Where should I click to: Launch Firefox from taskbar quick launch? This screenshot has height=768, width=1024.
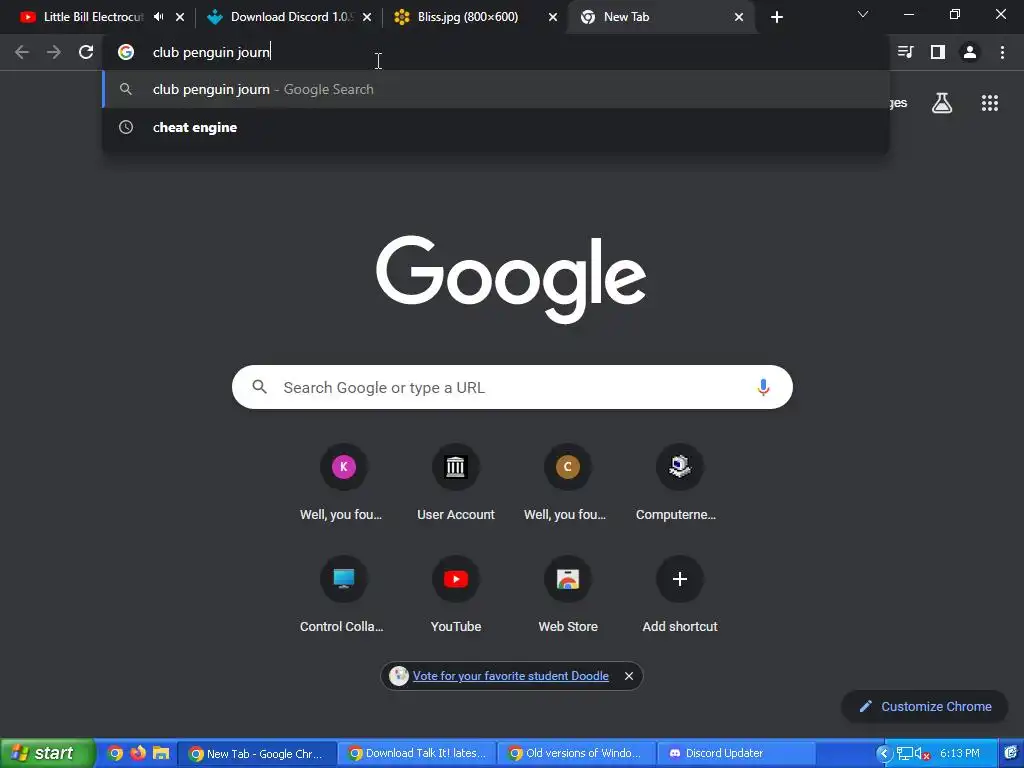point(138,753)
